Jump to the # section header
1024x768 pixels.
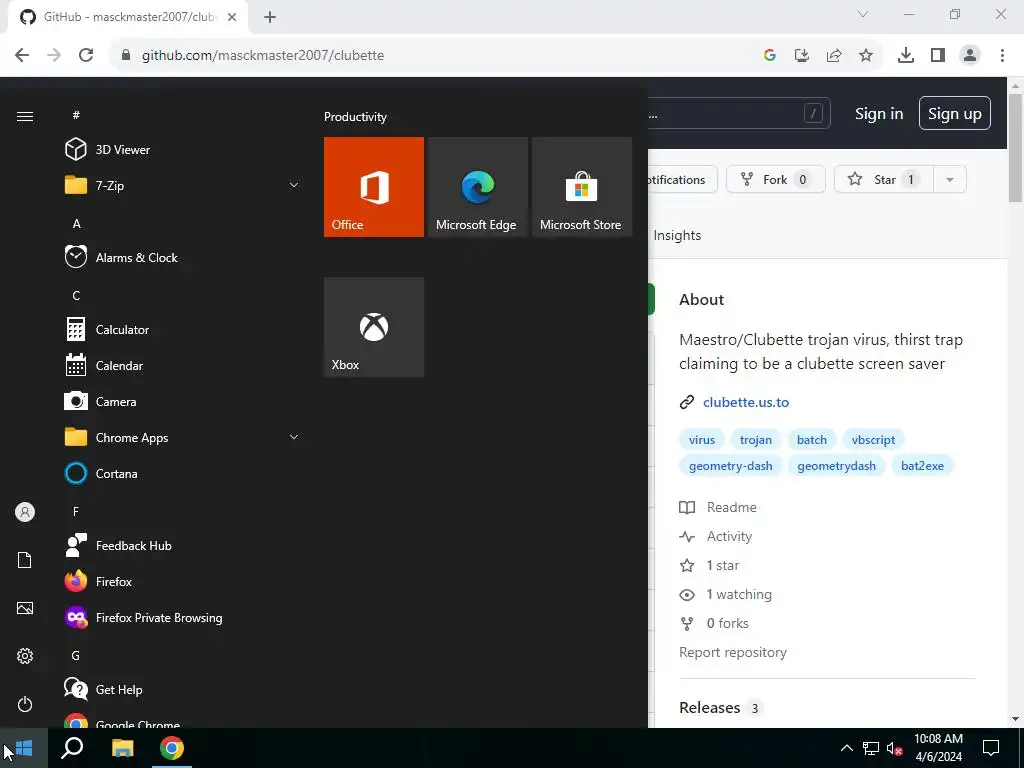pos(76,115)
